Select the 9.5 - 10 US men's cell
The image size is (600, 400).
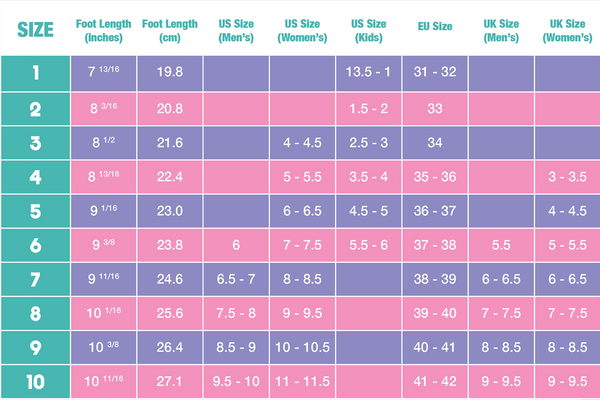(x=235, y=381)
